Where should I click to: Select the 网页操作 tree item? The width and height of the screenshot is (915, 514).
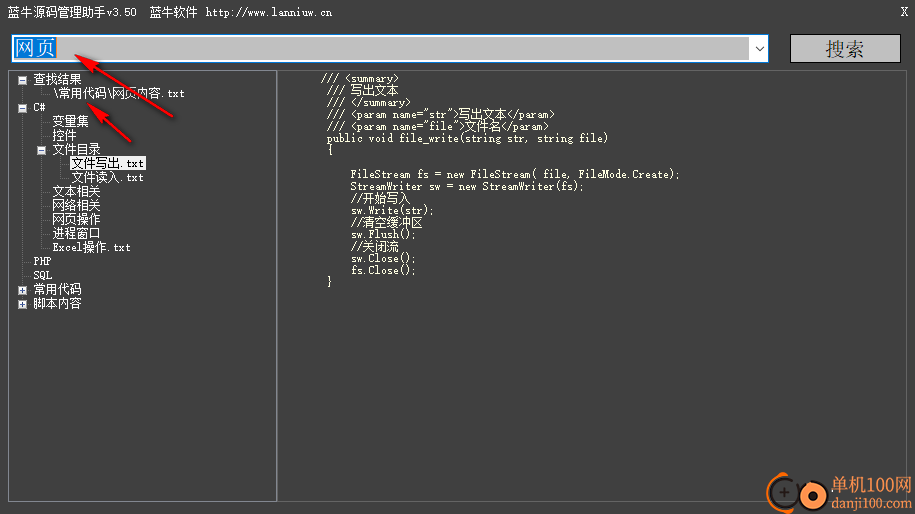point(76,219)
